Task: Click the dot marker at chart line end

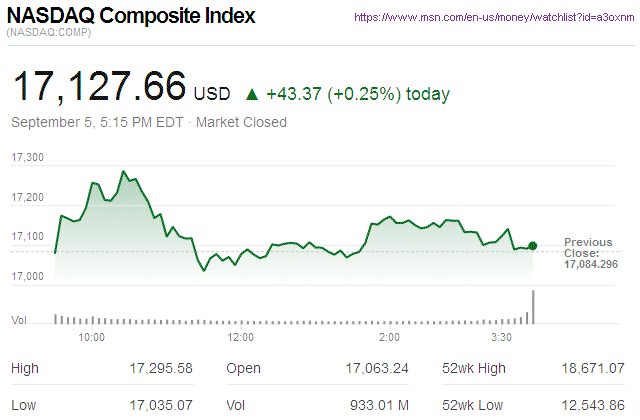Action: tap(533, 245)
